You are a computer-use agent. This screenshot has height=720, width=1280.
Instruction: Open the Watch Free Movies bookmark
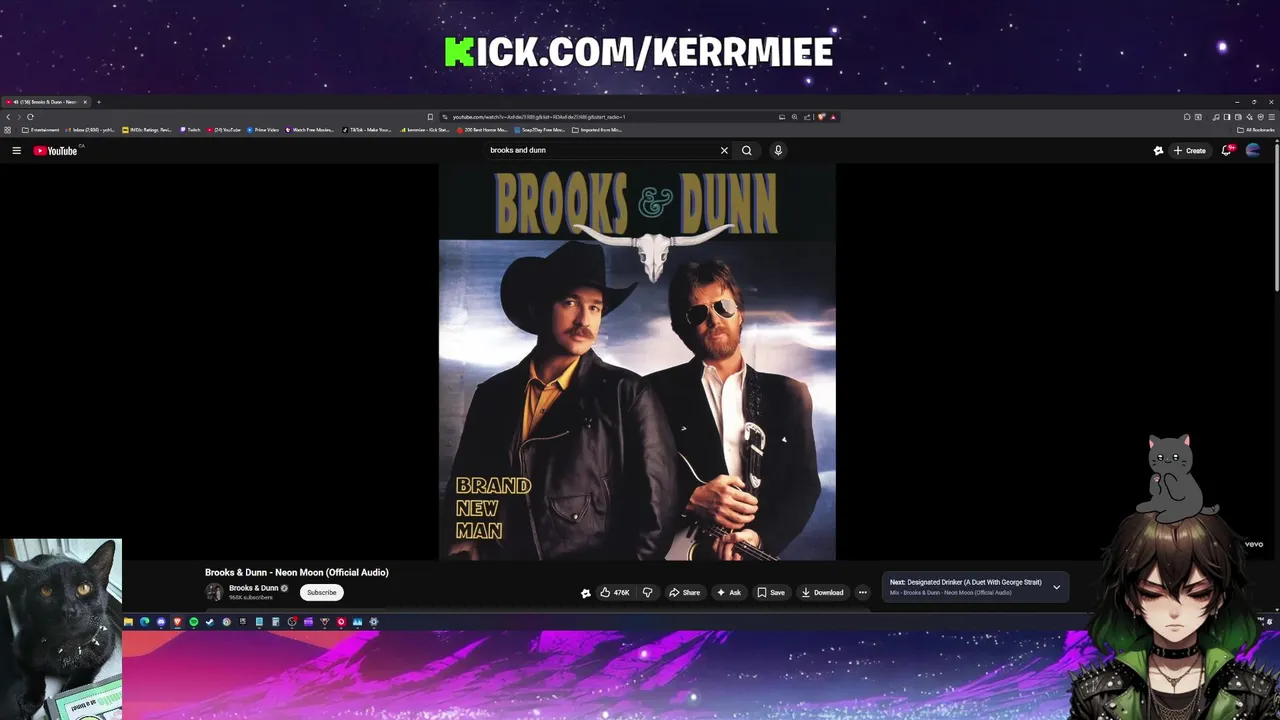point(310,130)
